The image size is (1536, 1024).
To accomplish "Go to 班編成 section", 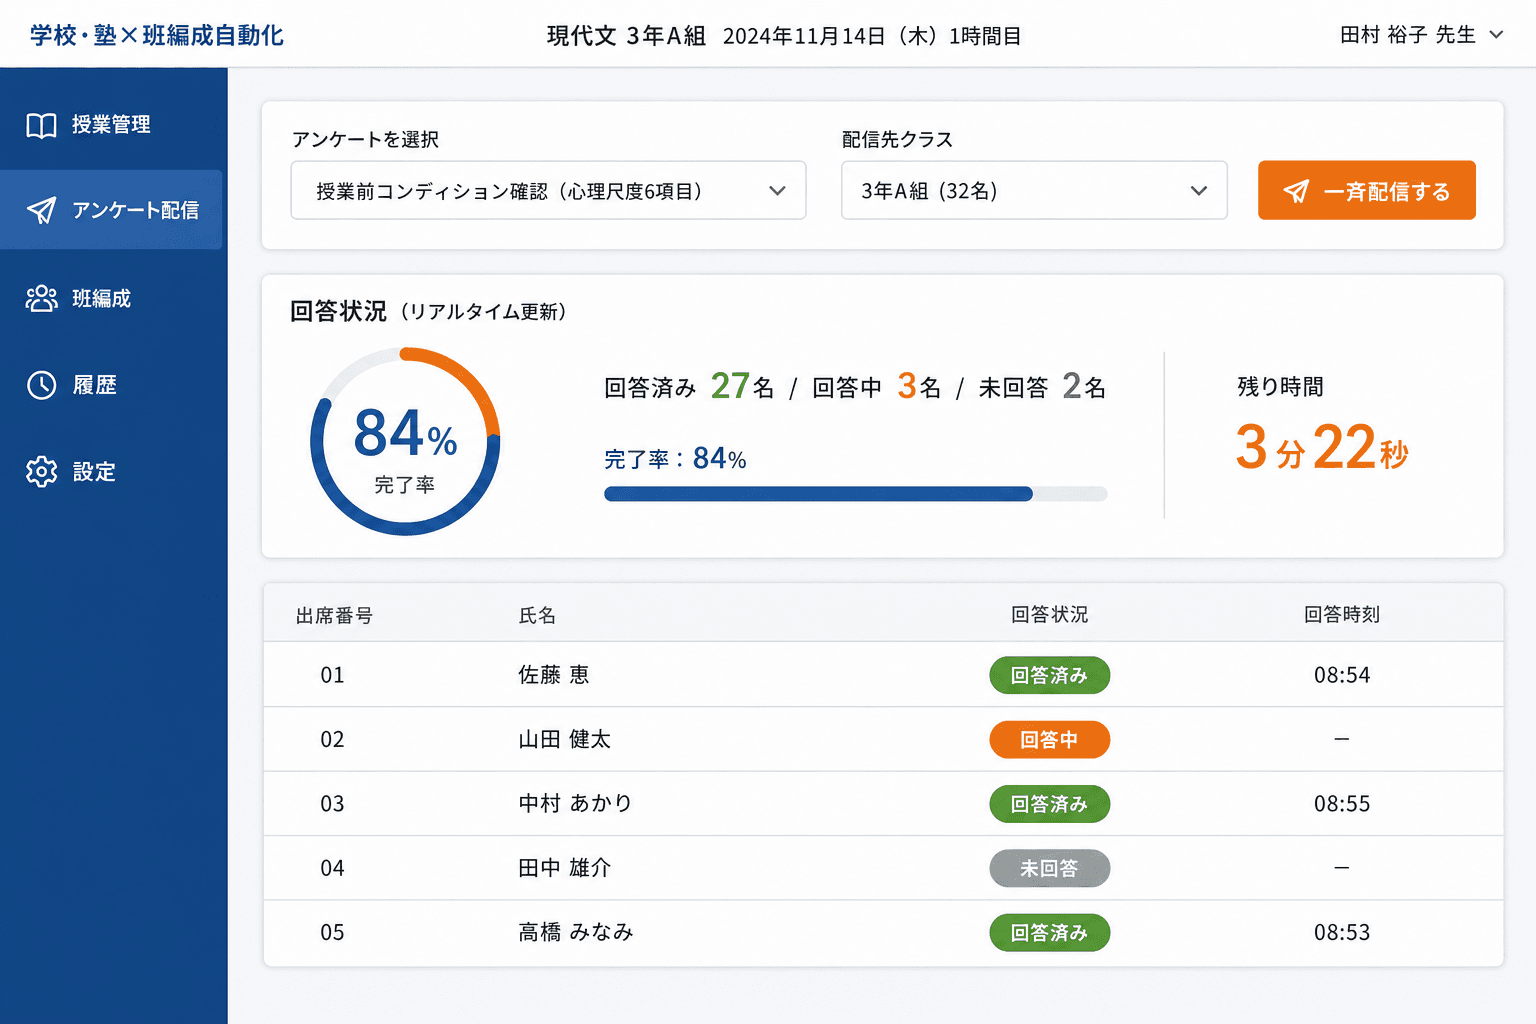I will point(111,298).
